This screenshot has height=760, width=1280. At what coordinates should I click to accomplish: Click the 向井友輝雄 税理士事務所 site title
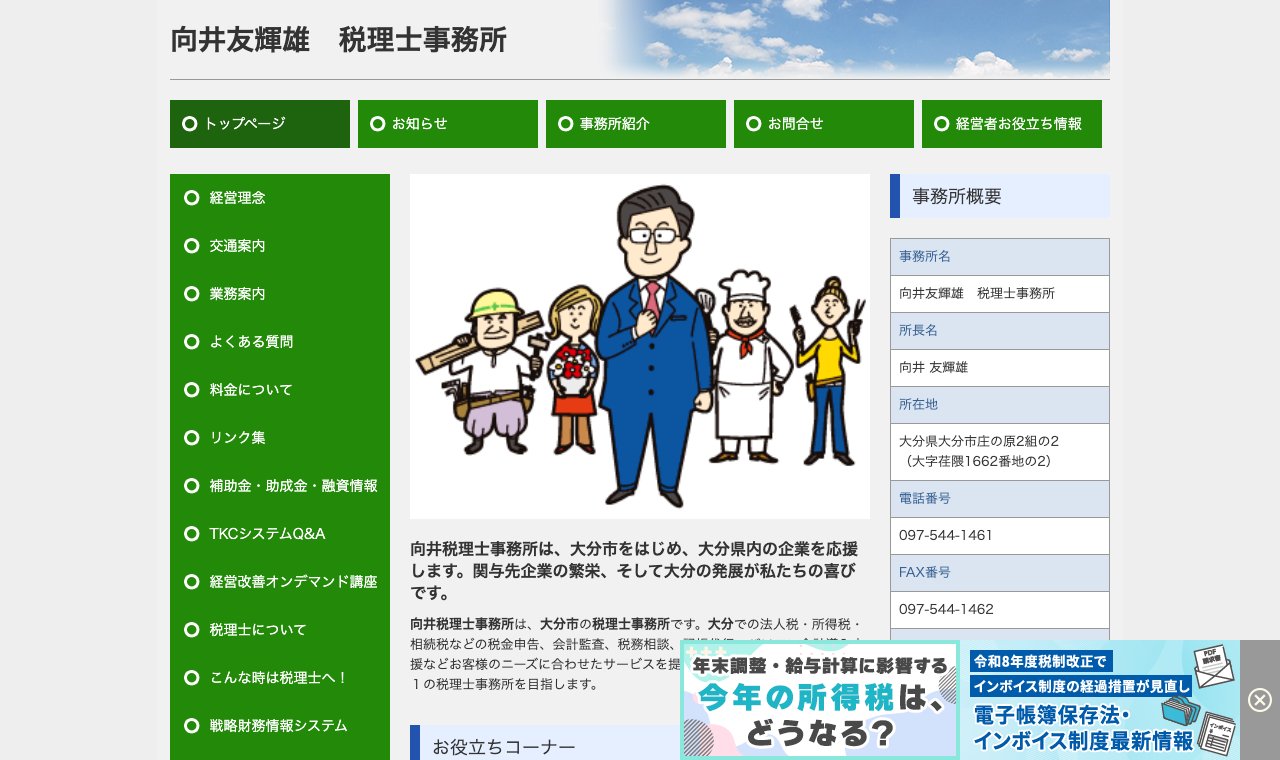[339, 40]
